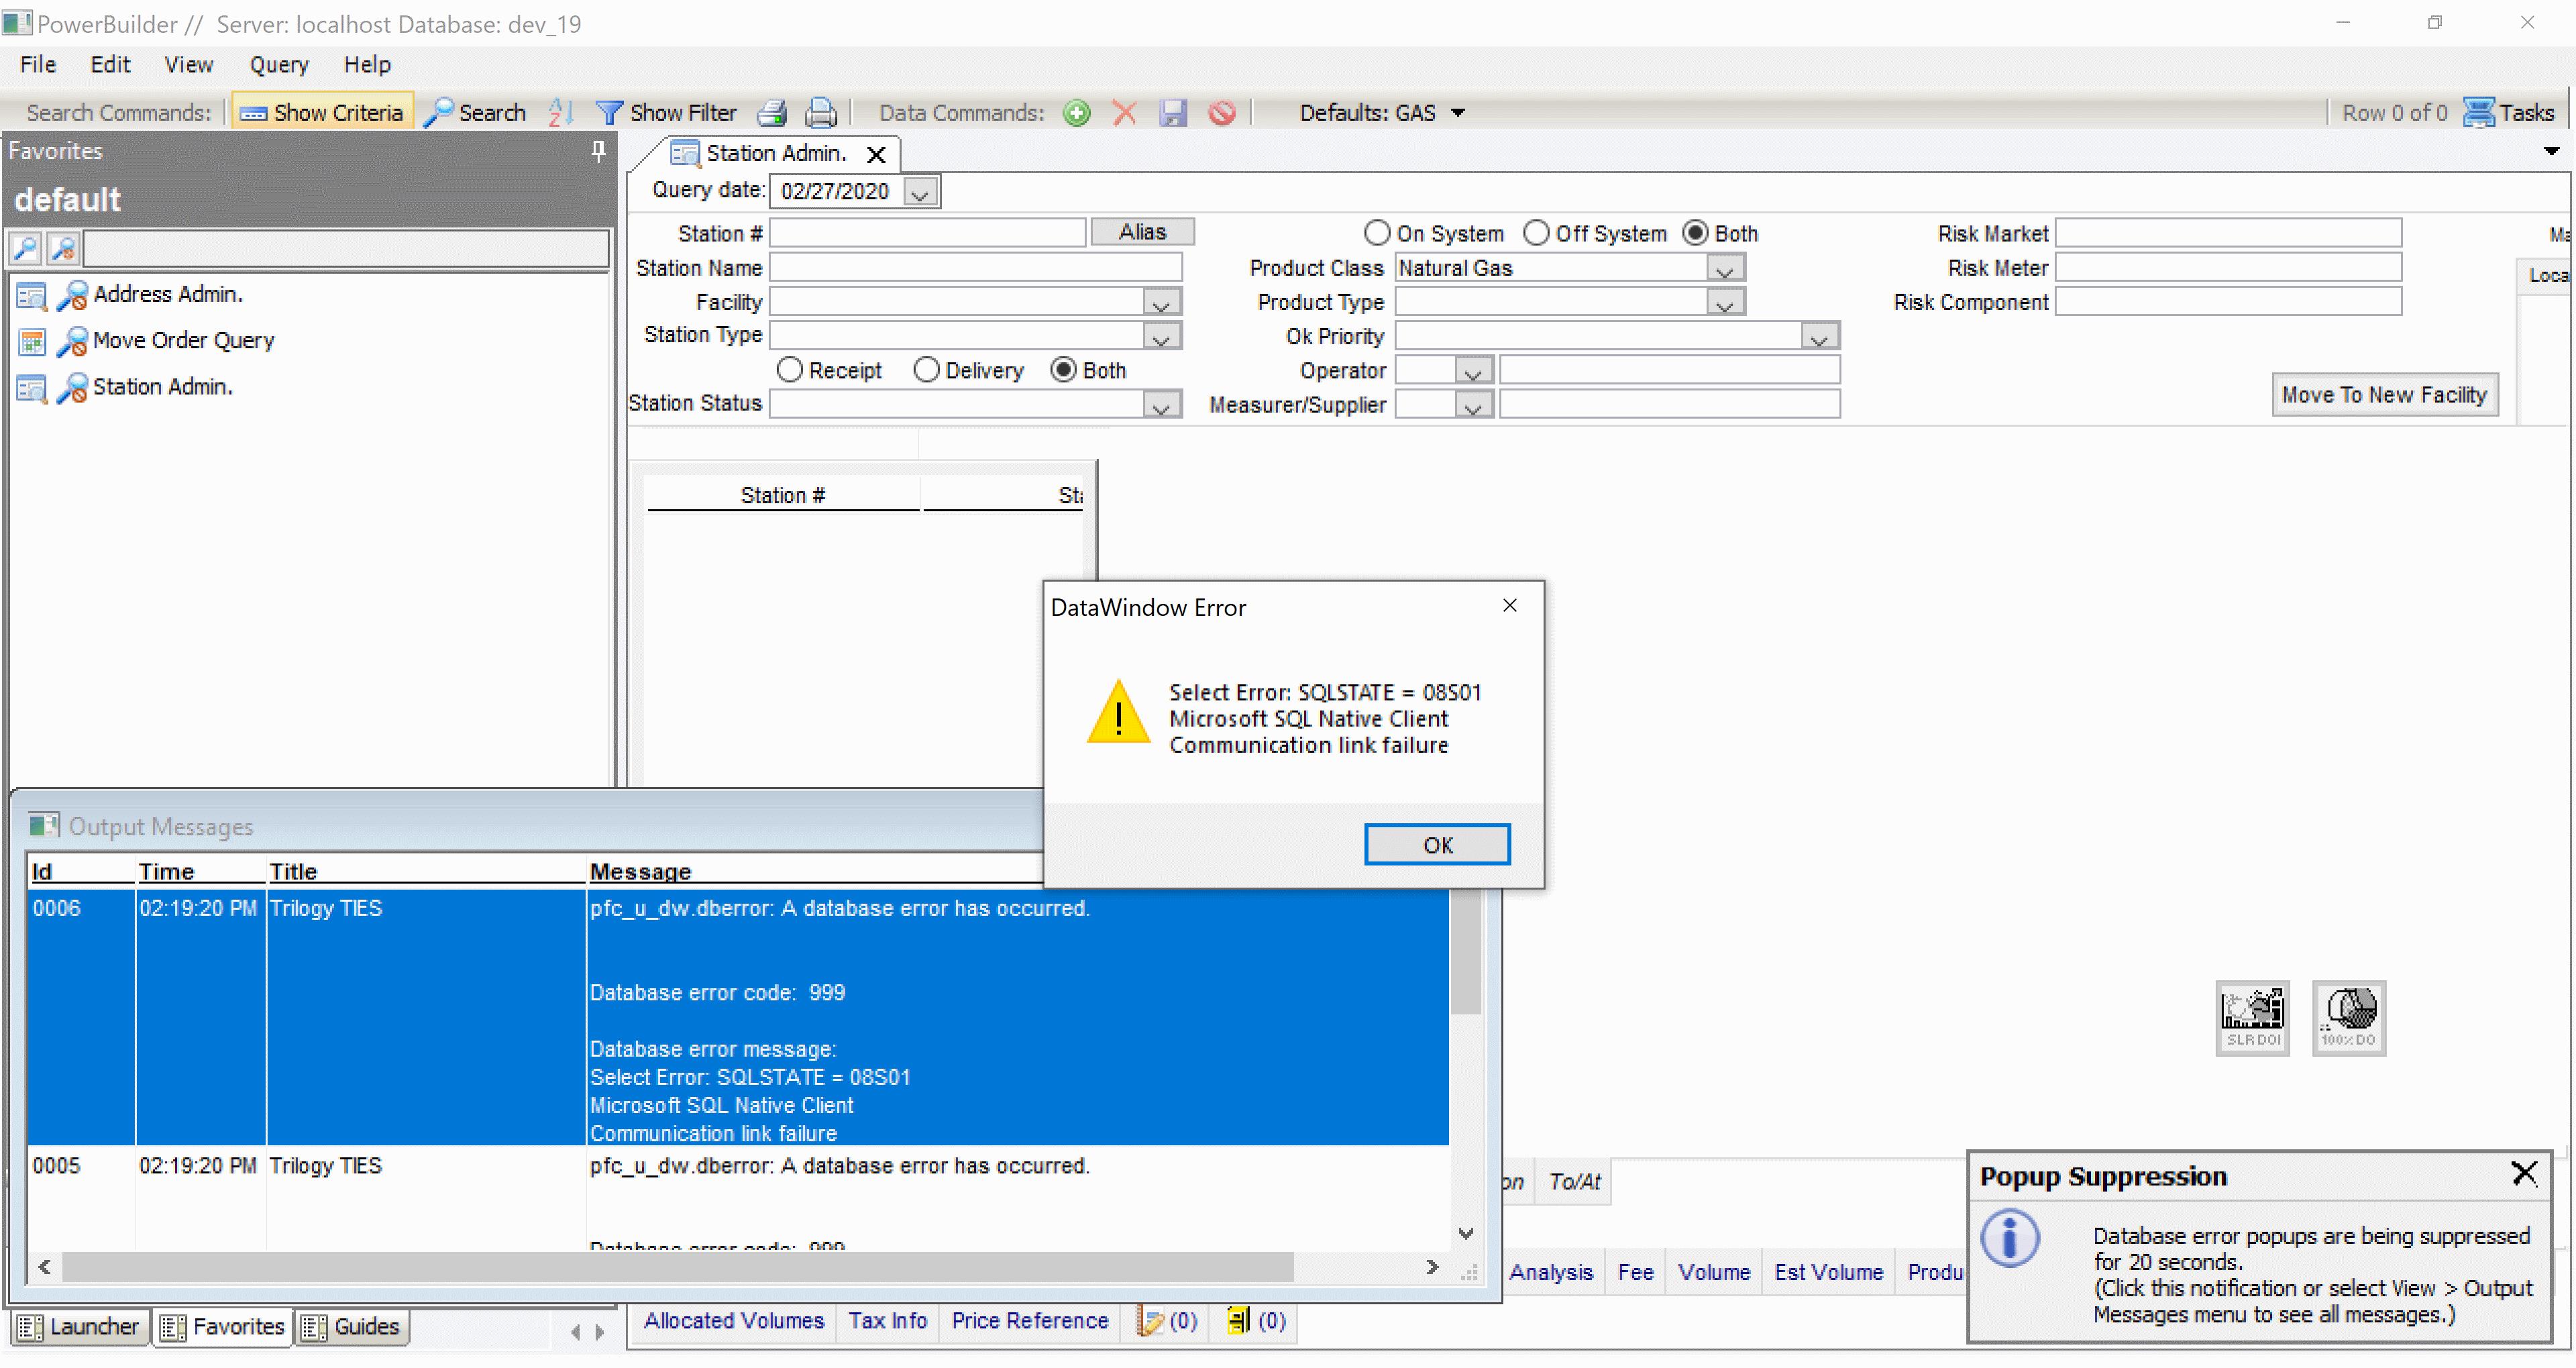Click OK in DataWindow Error dialog
This screenshot has width=2576, height=1368.
tap(1437, 845)
